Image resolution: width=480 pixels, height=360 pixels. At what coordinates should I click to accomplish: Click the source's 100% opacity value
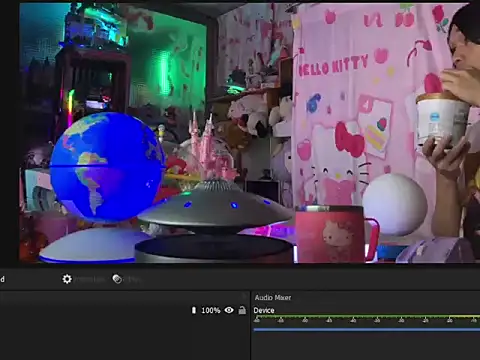(211, 310)
